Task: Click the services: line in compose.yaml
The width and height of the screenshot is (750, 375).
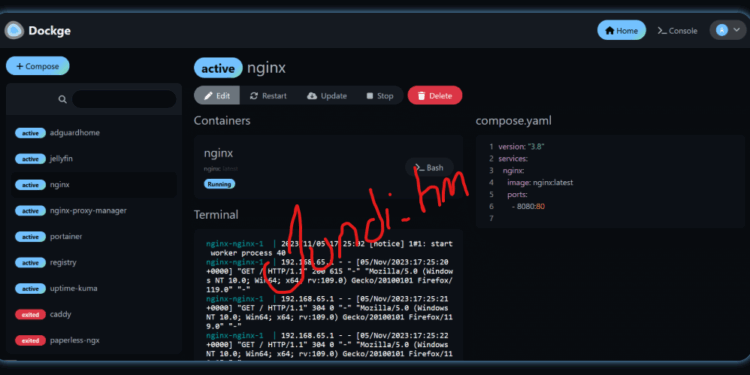Action: pos(513,158)
